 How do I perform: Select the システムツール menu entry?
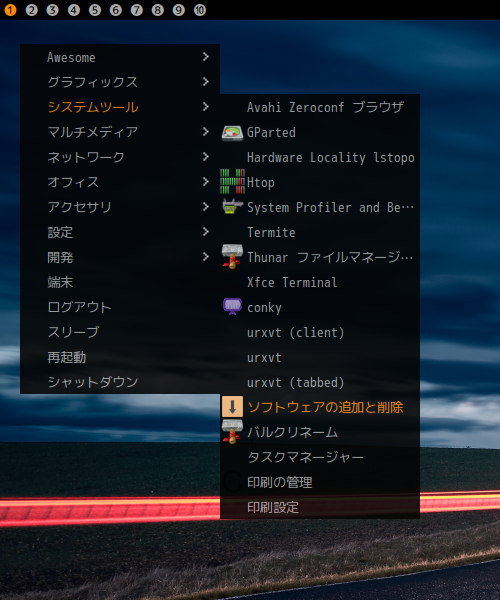(x=120, y=107)
